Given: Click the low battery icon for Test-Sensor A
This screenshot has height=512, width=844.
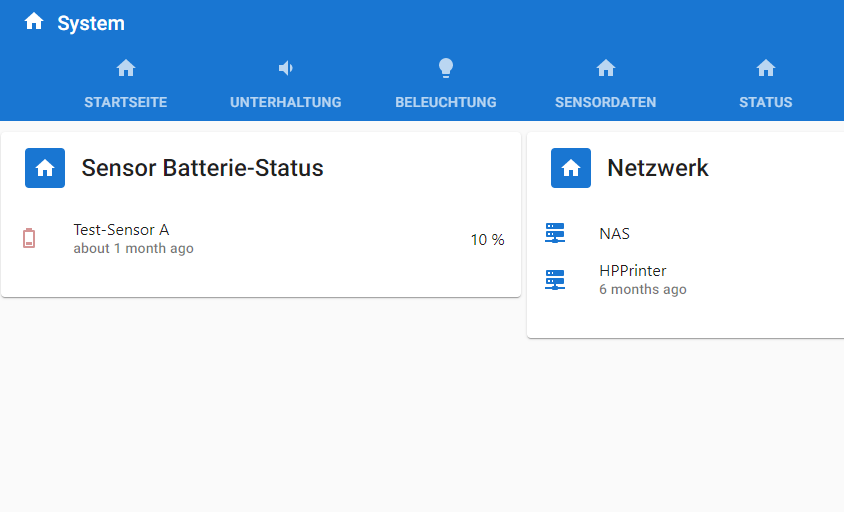Looking at the screenshot, I should pos(29,238).
